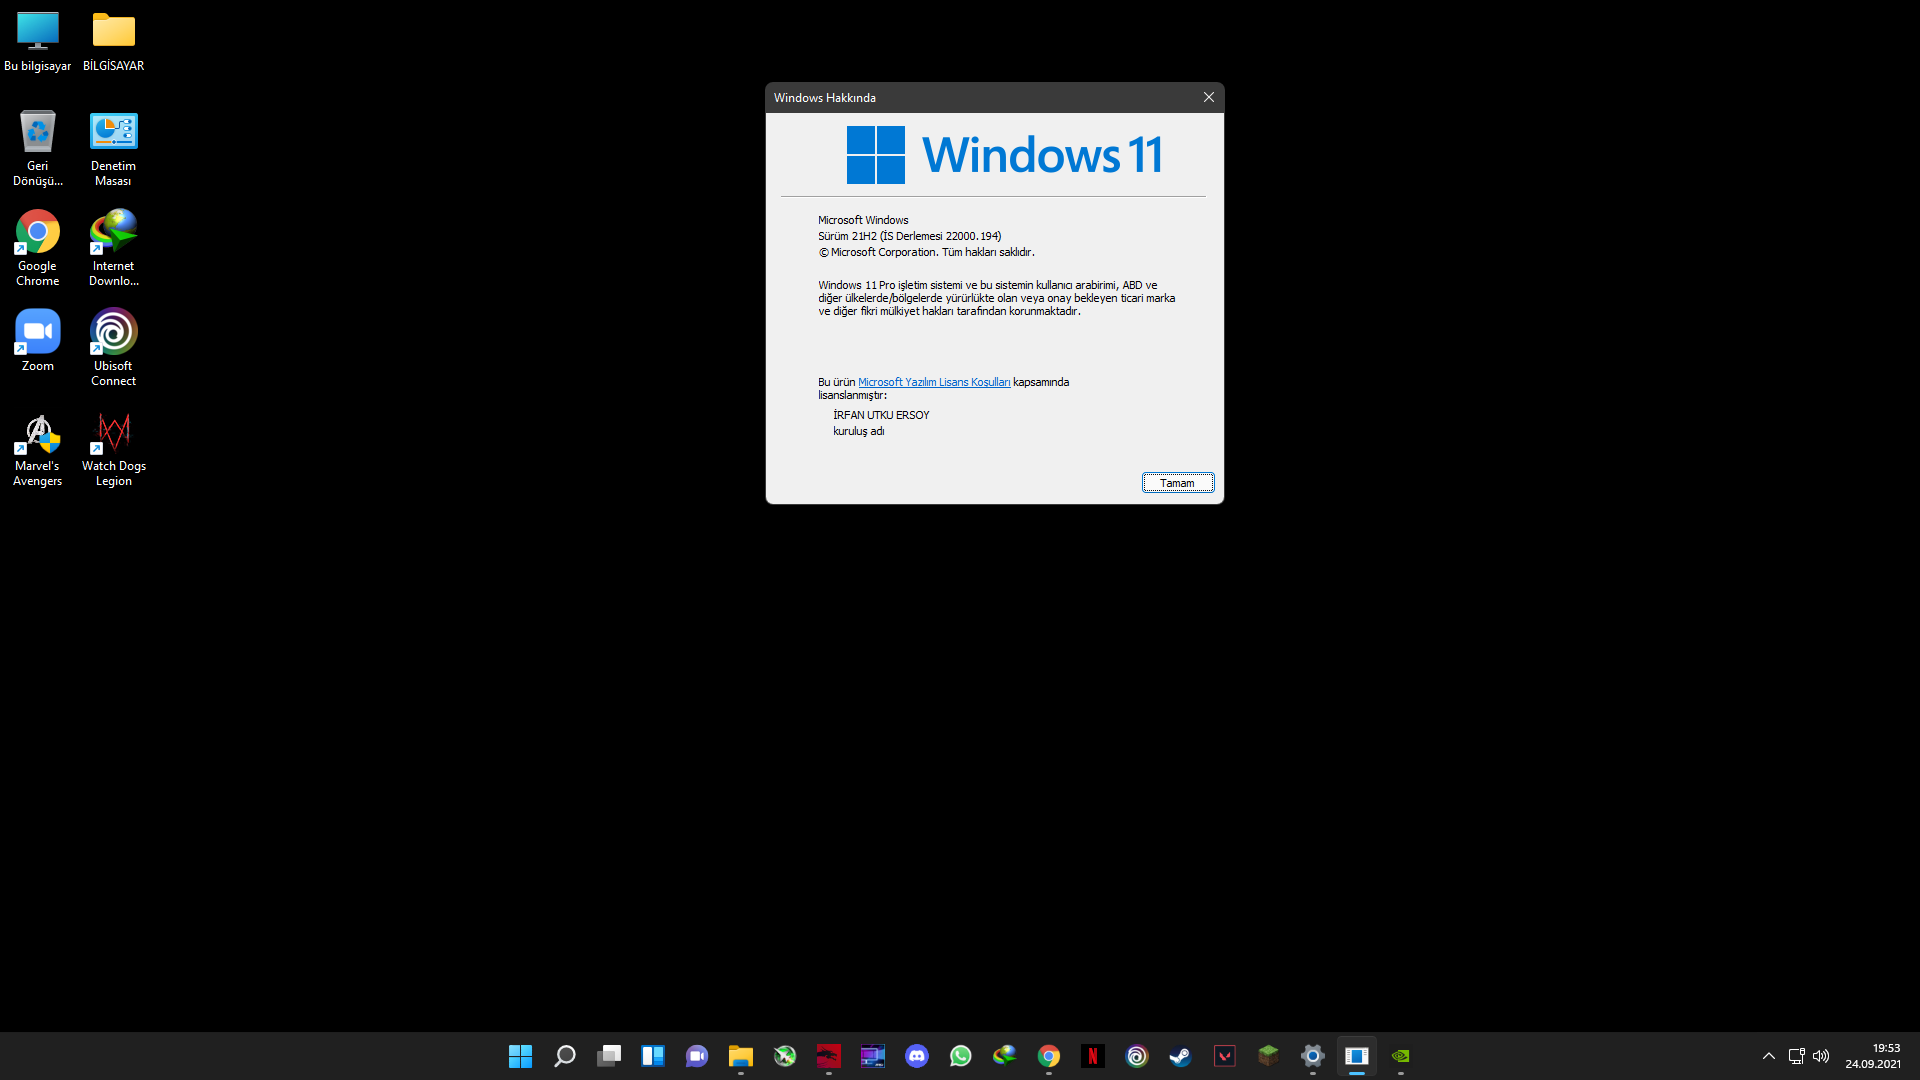Open Microsoft Yazılım Lisans Koşulları link
Viewport: 1920px width, 1080px height.
tap(933, 382)
